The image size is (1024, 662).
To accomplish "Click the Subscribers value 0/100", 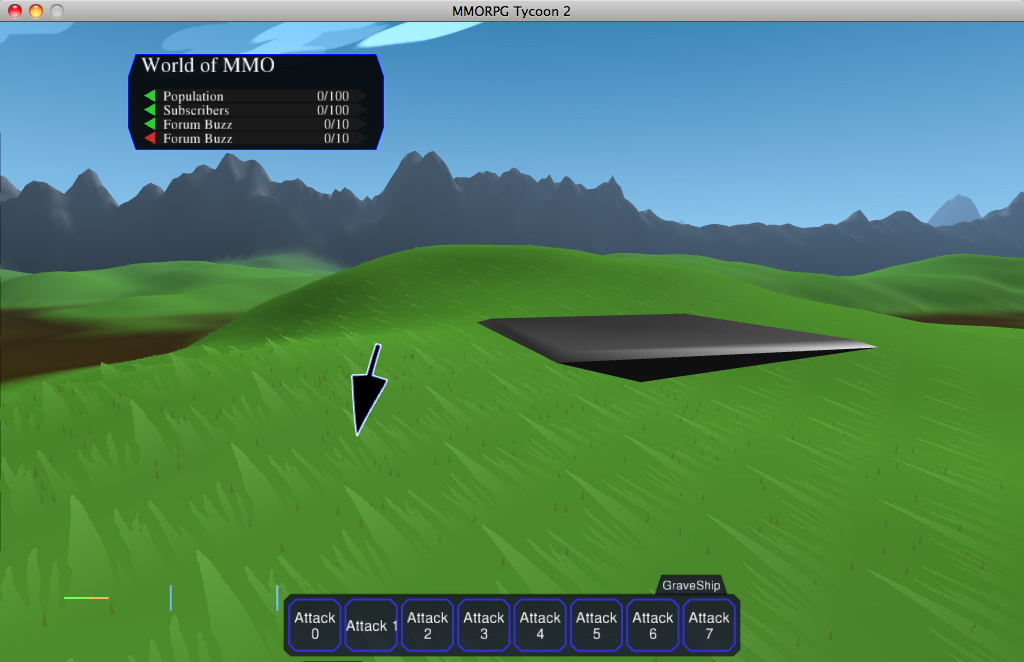I will 333,110.
